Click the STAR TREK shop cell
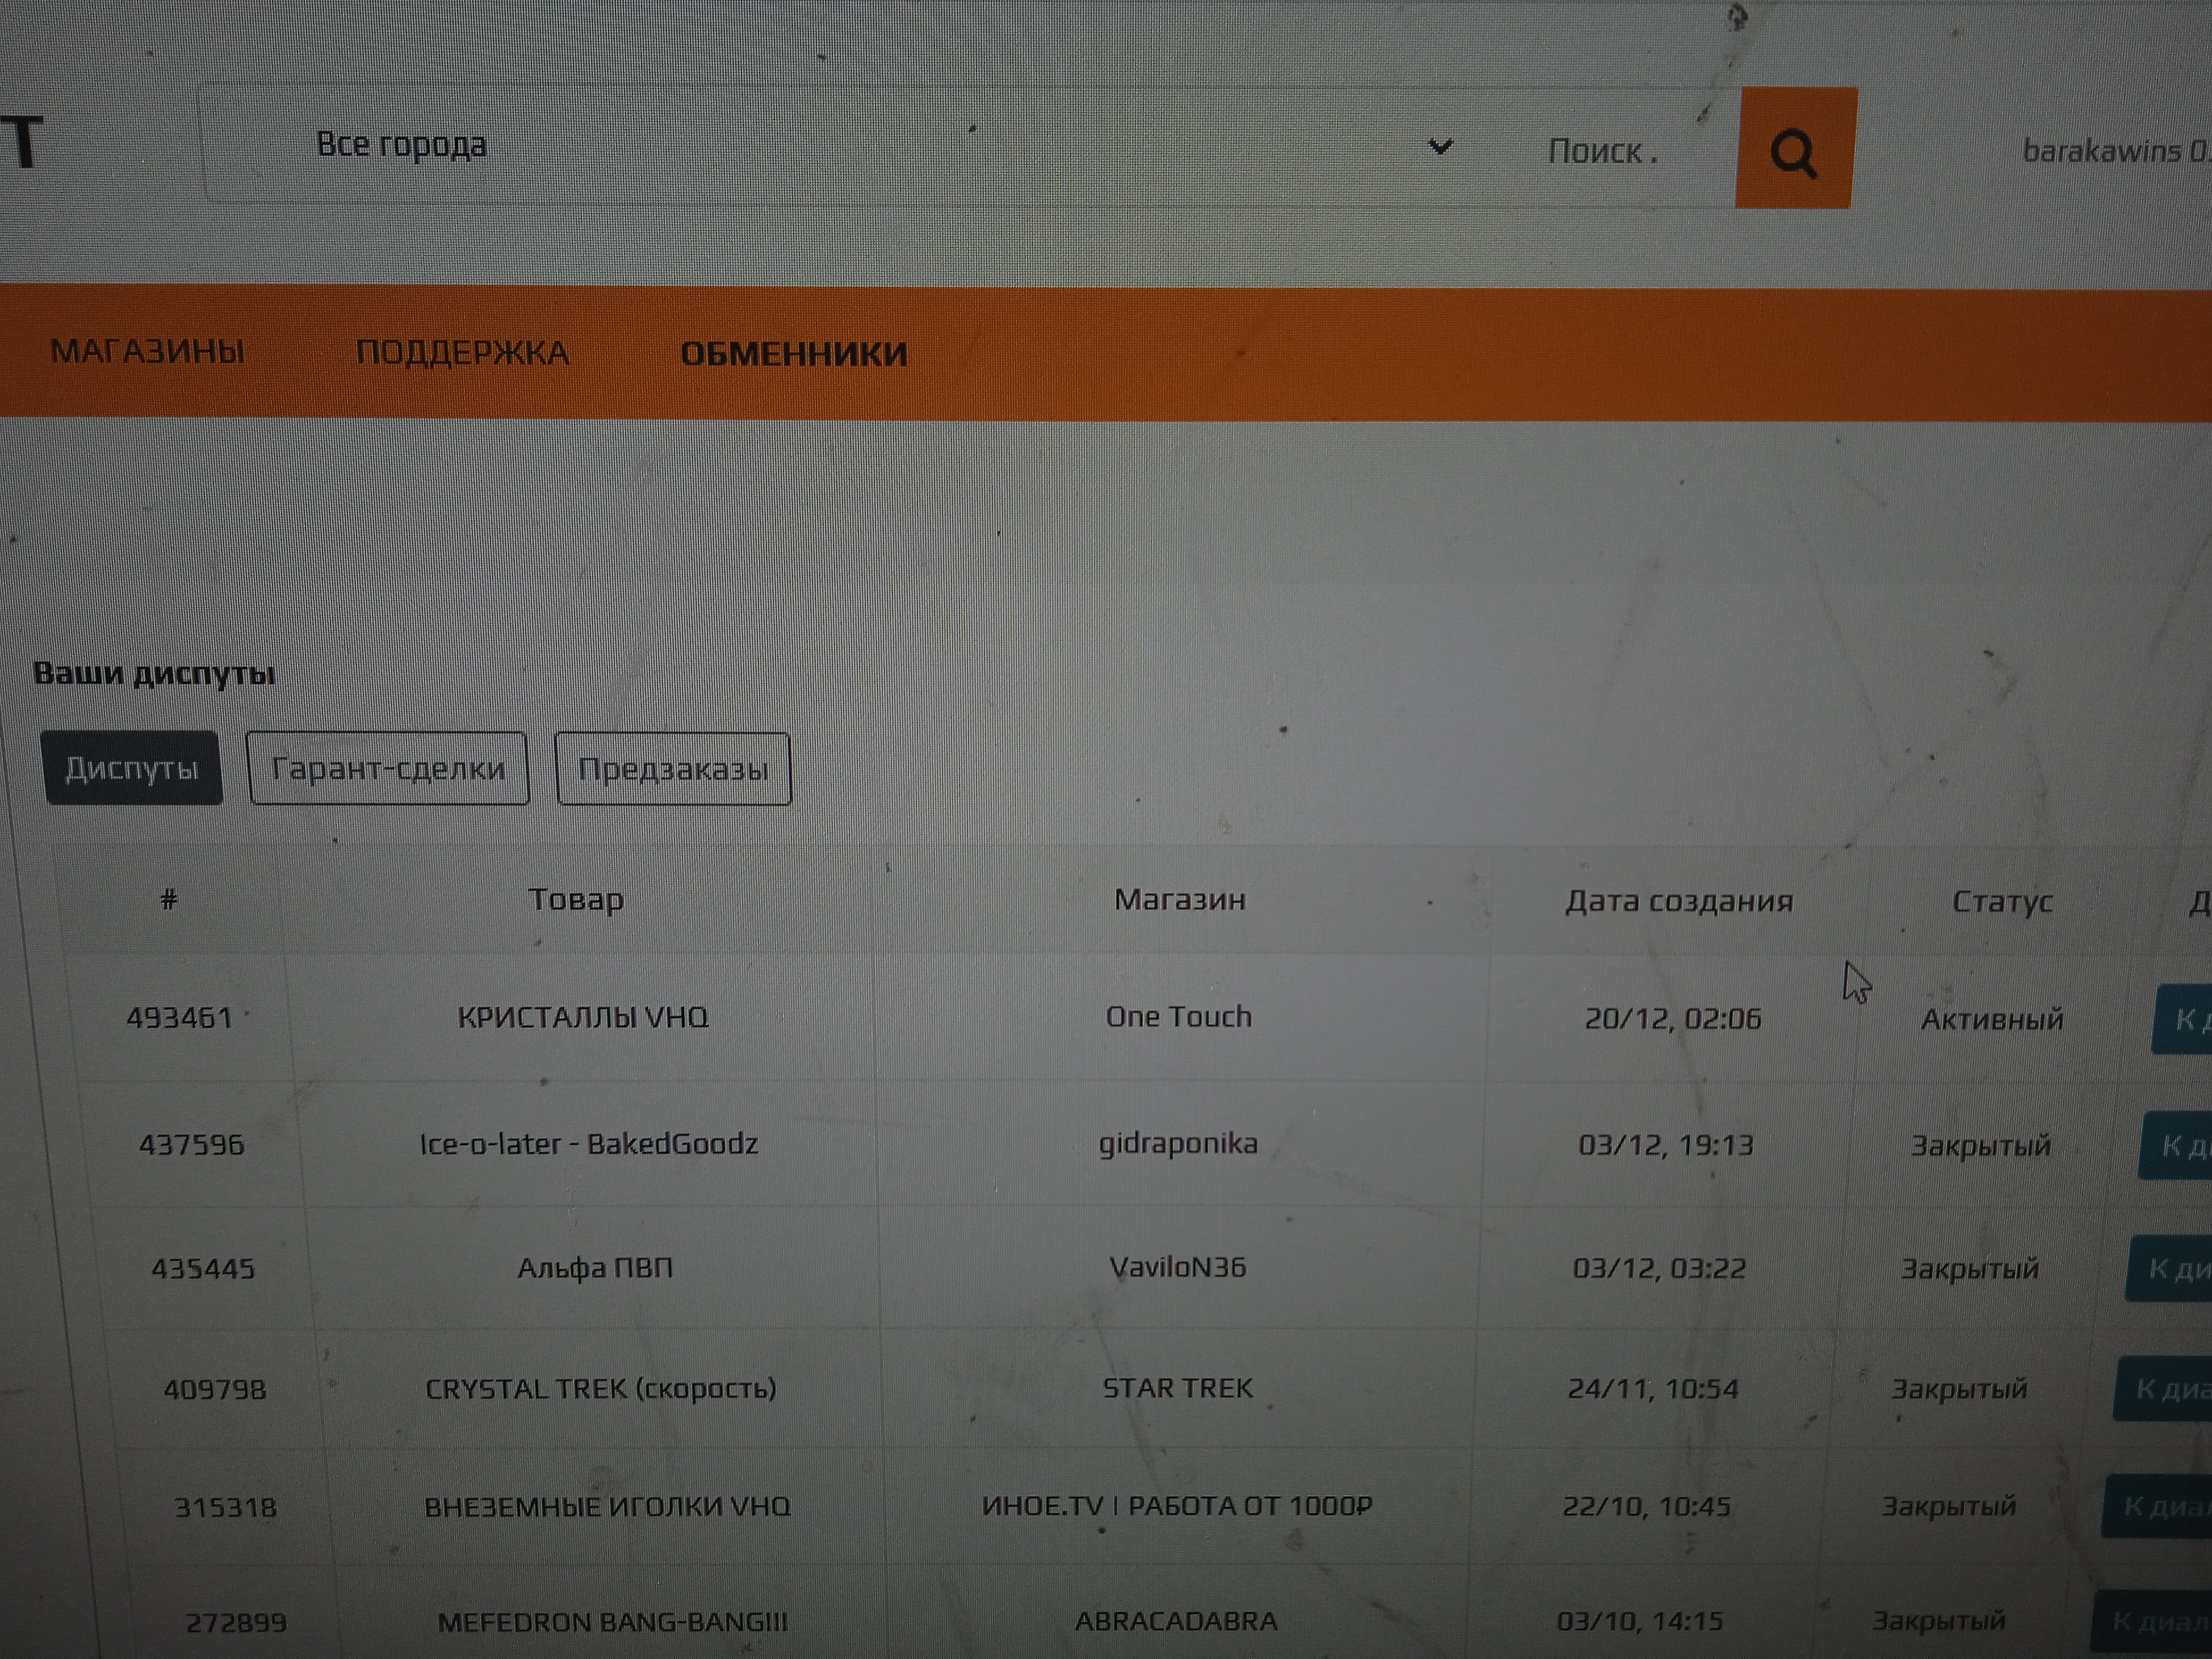The image size is (2212, 1659). (x=1177, y=1388)
